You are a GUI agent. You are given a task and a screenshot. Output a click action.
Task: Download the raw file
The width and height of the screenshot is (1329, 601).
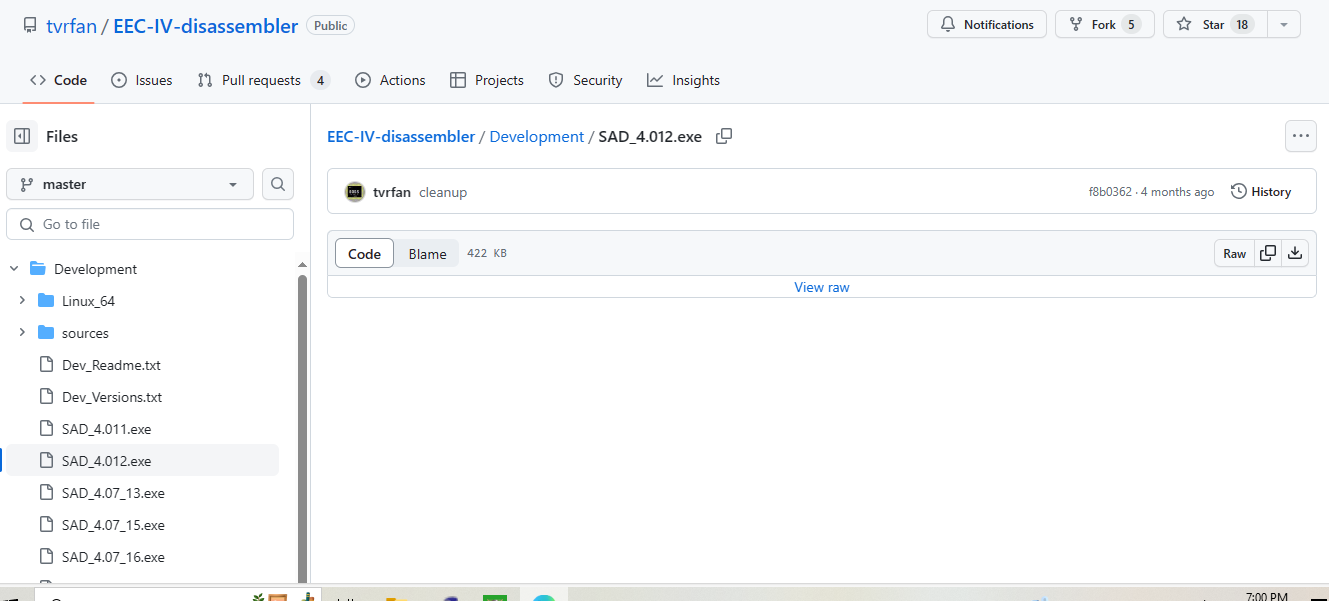click(1295, 253)
